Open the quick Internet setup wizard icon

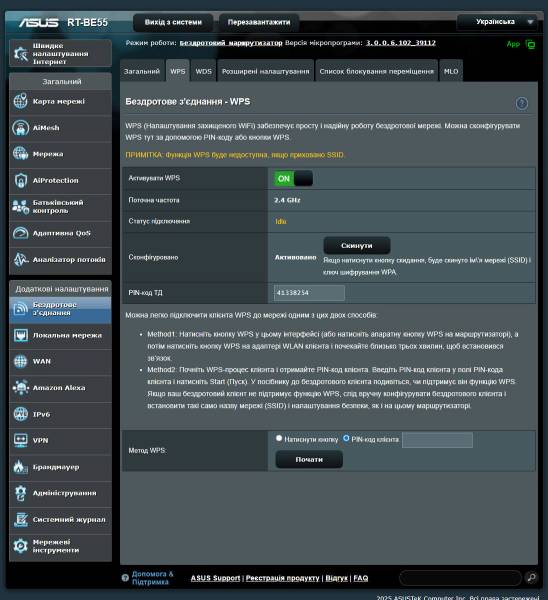[x=21, y=54]
